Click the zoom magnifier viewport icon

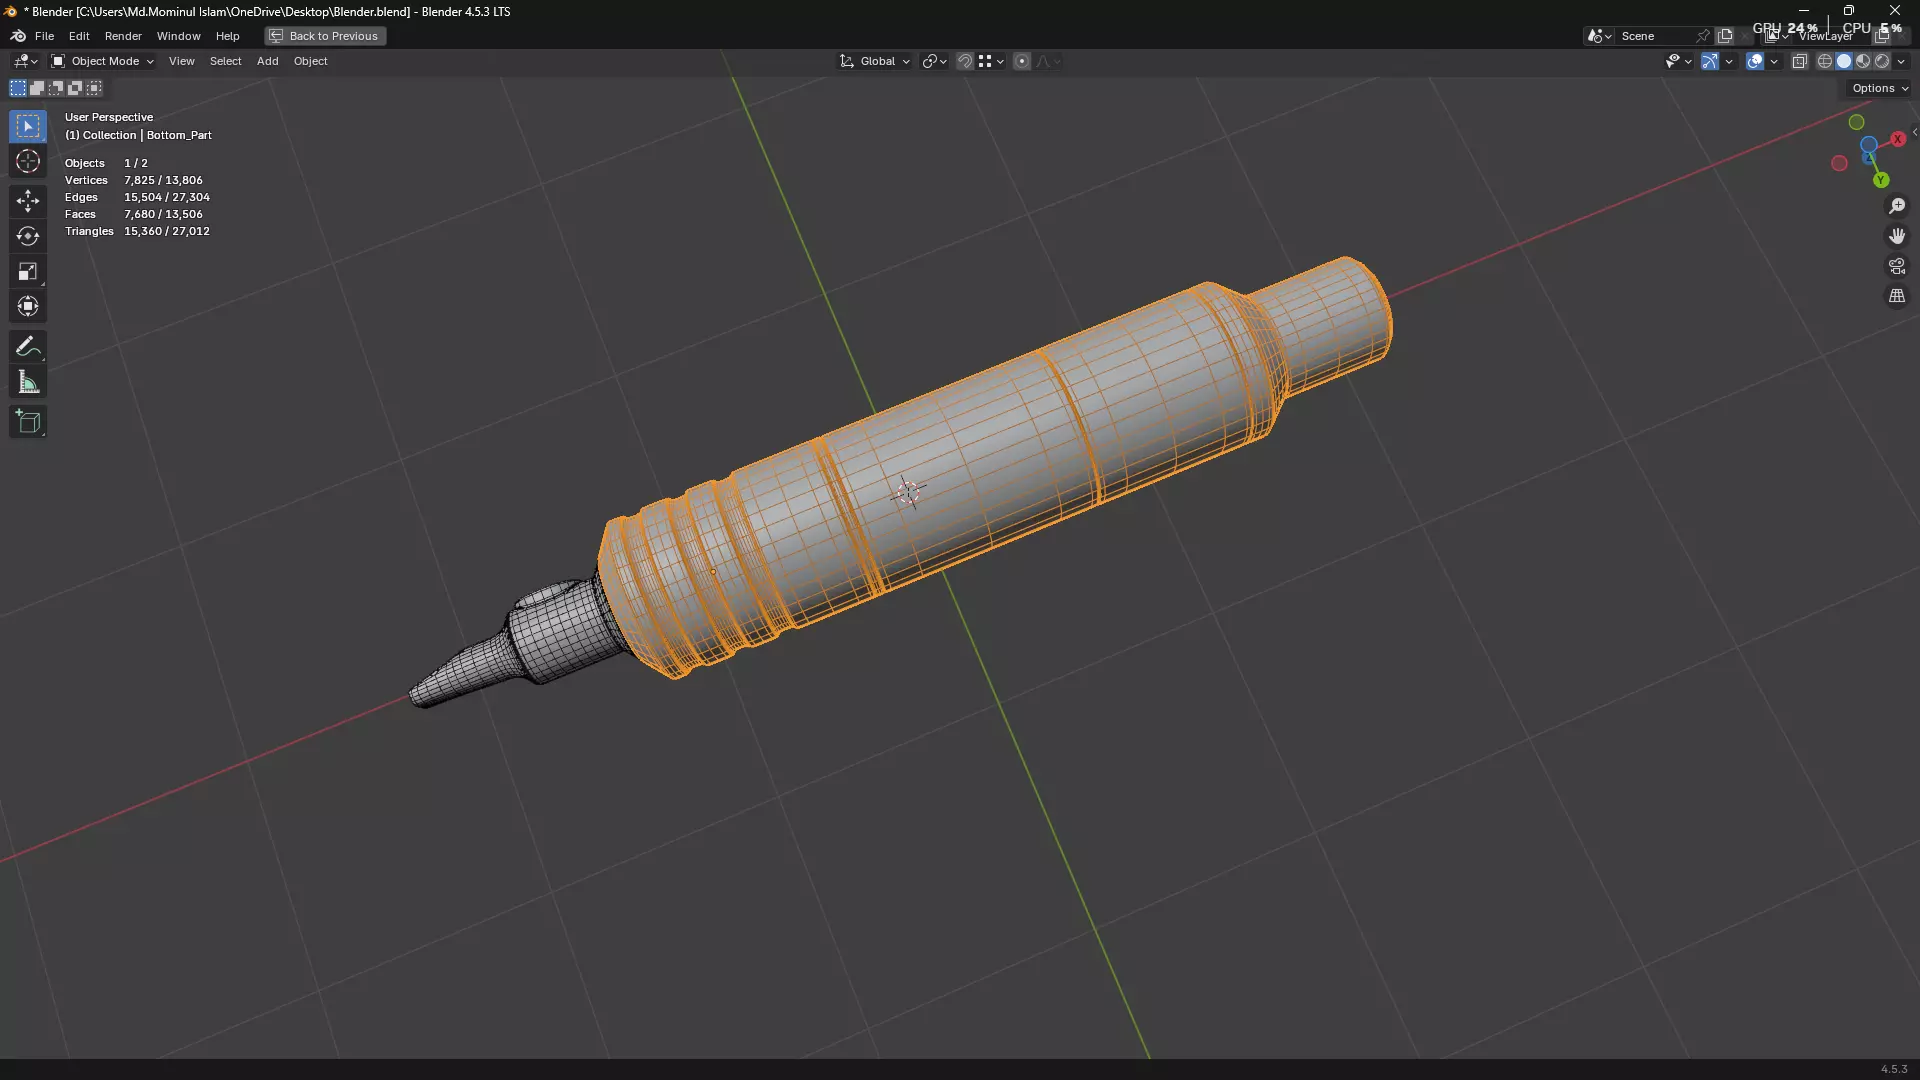pos(1897,206)
